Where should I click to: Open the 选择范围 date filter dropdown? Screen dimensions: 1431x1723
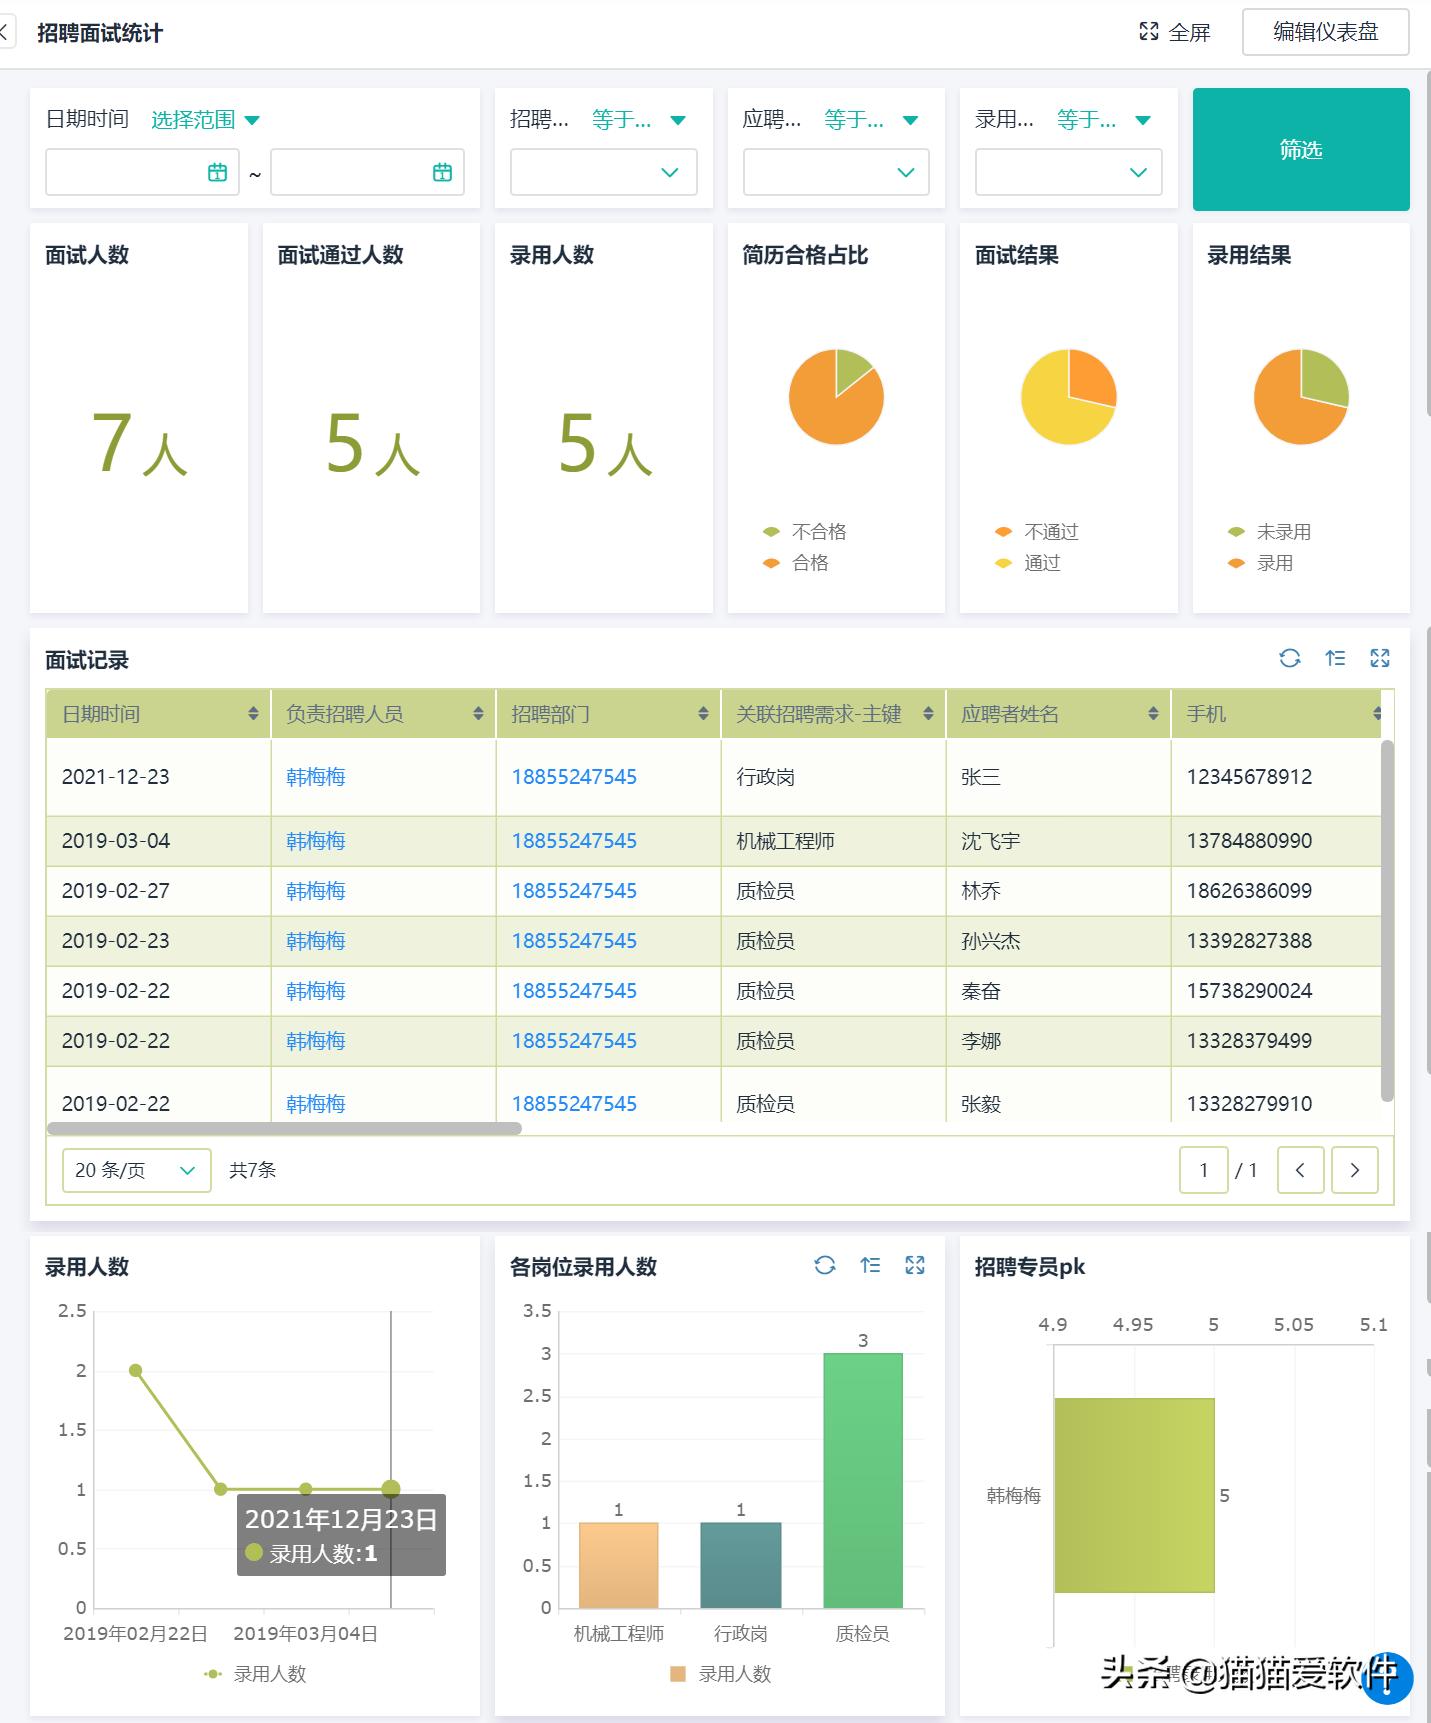click(x=205, y=120)
